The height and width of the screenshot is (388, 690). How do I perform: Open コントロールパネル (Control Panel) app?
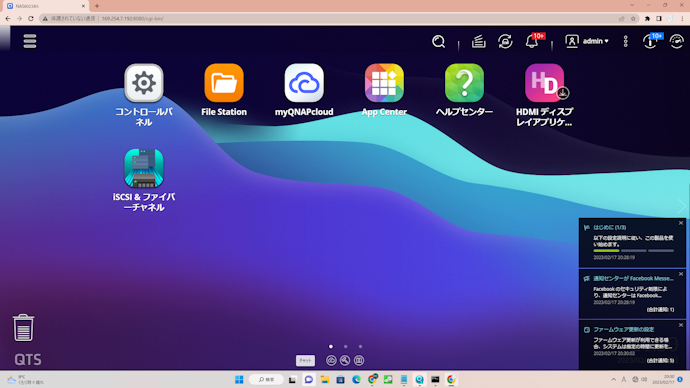[x=144, y=83]
